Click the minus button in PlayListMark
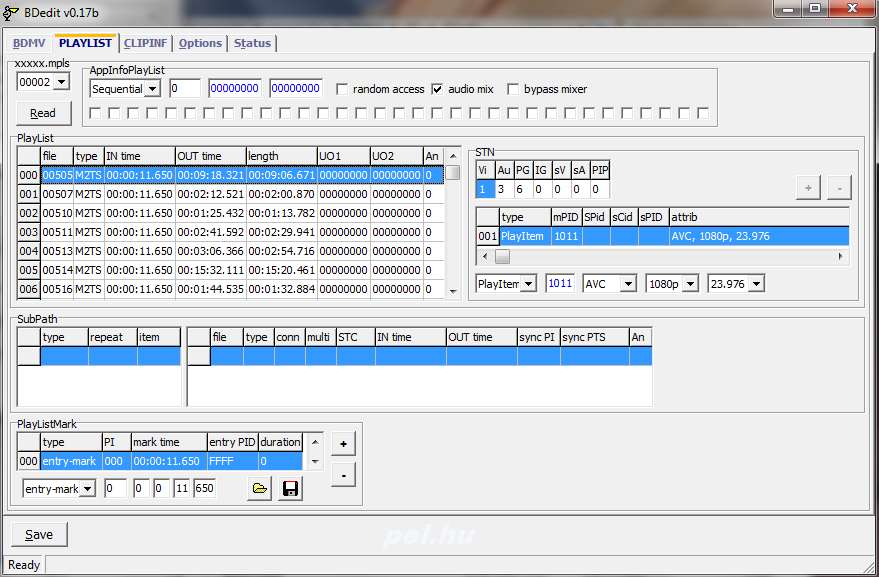The width and height of the screenshot is (879, 577). [x=342, y=475]
